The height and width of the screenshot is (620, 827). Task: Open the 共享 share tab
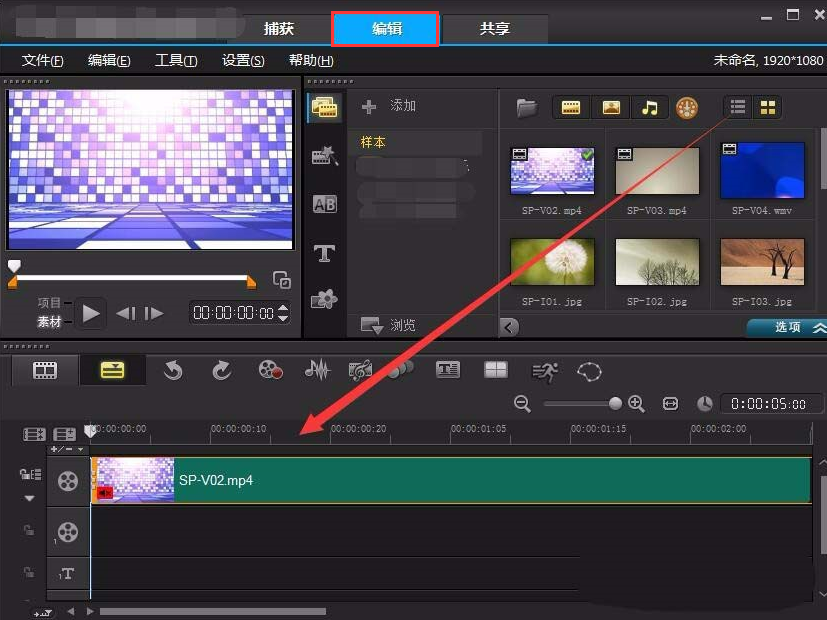point(494,28)
